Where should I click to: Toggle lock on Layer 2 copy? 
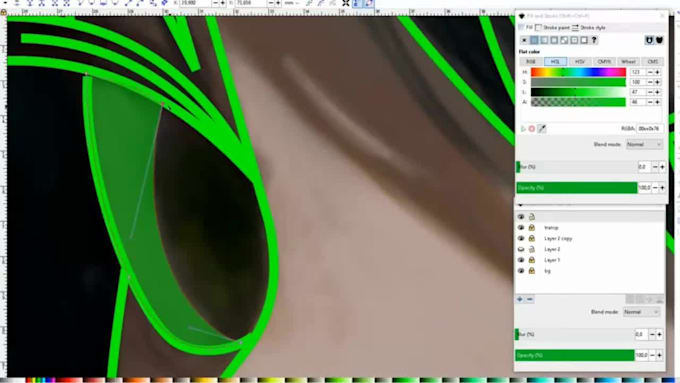pyautogui.click(x=532, y=238)
